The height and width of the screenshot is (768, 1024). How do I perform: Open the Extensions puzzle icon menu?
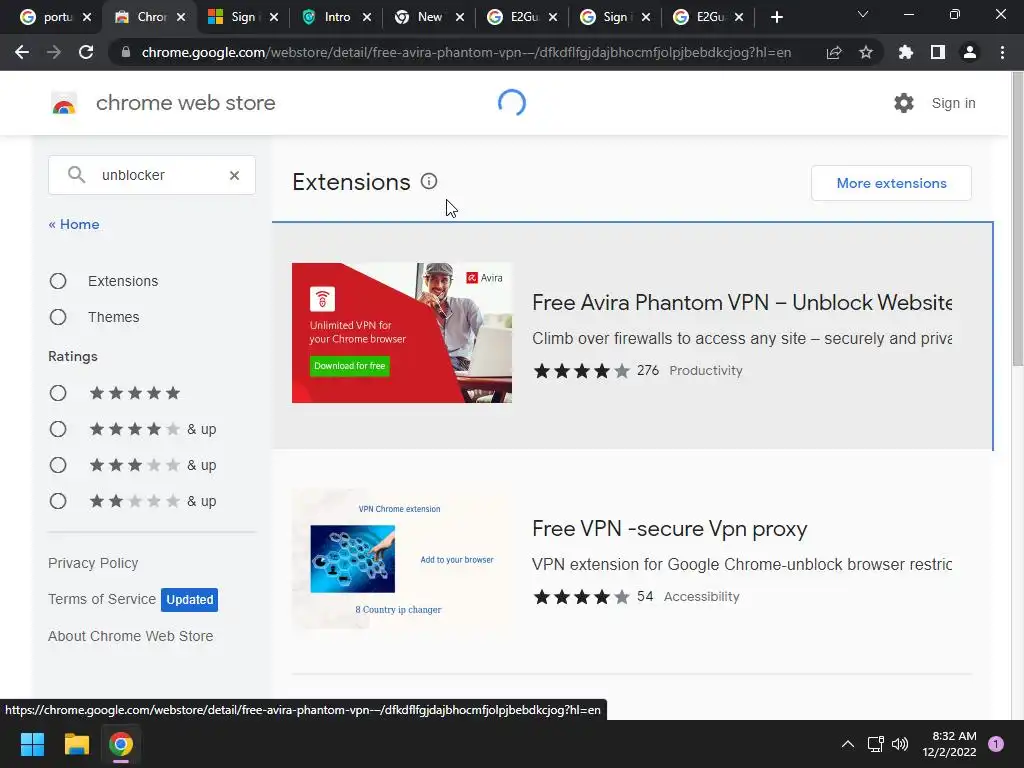[x=906, y=52]
